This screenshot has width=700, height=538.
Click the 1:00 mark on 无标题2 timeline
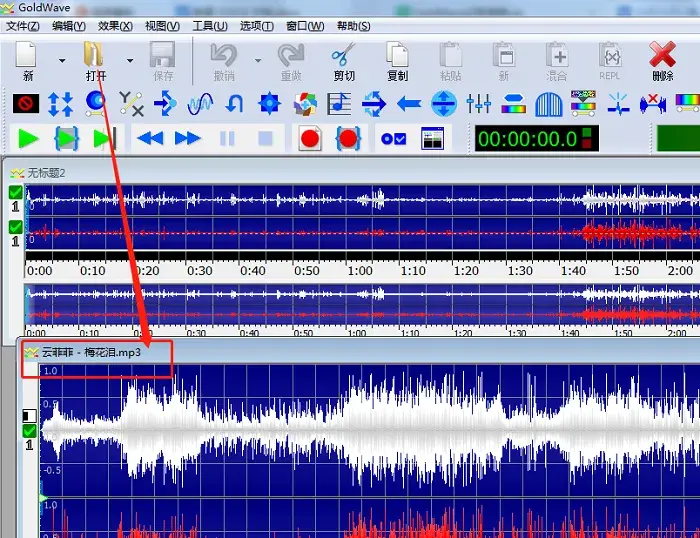[360, 271]
